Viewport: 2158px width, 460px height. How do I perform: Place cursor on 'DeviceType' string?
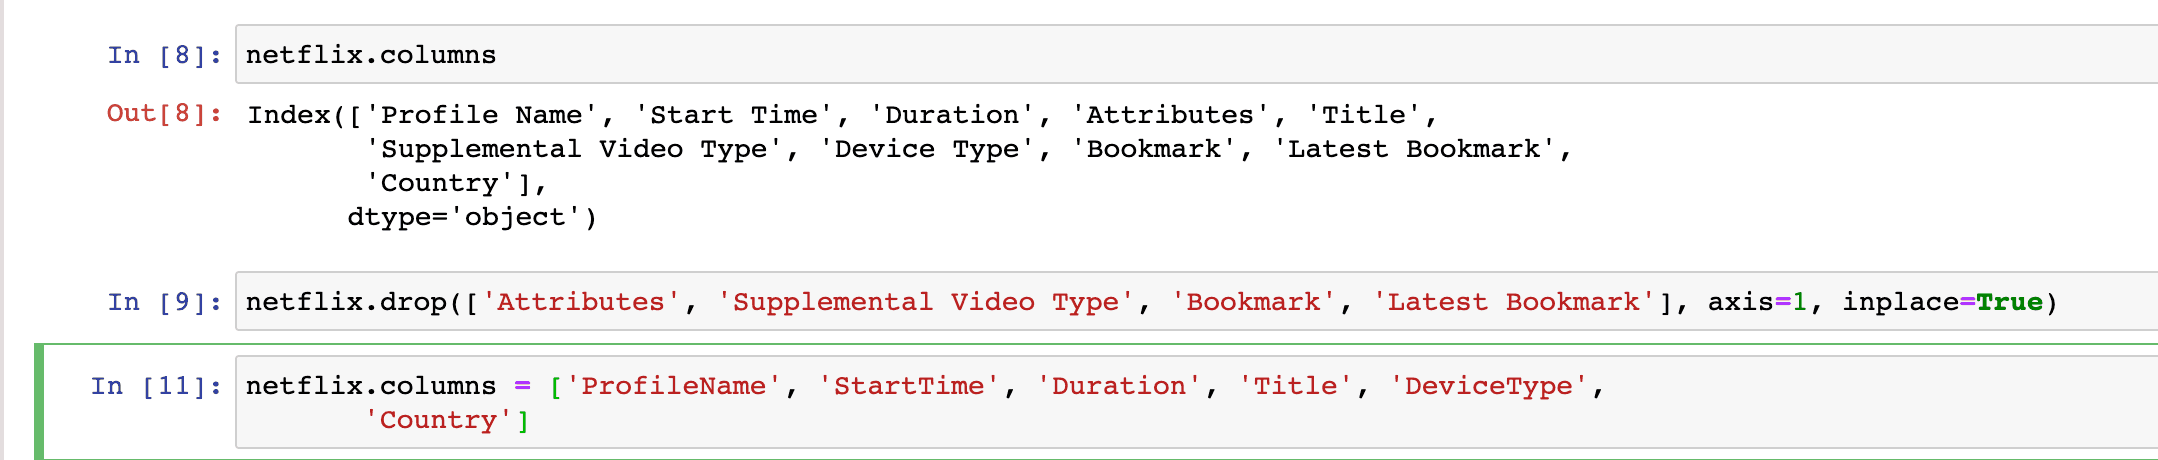[x=1488, y=386]
